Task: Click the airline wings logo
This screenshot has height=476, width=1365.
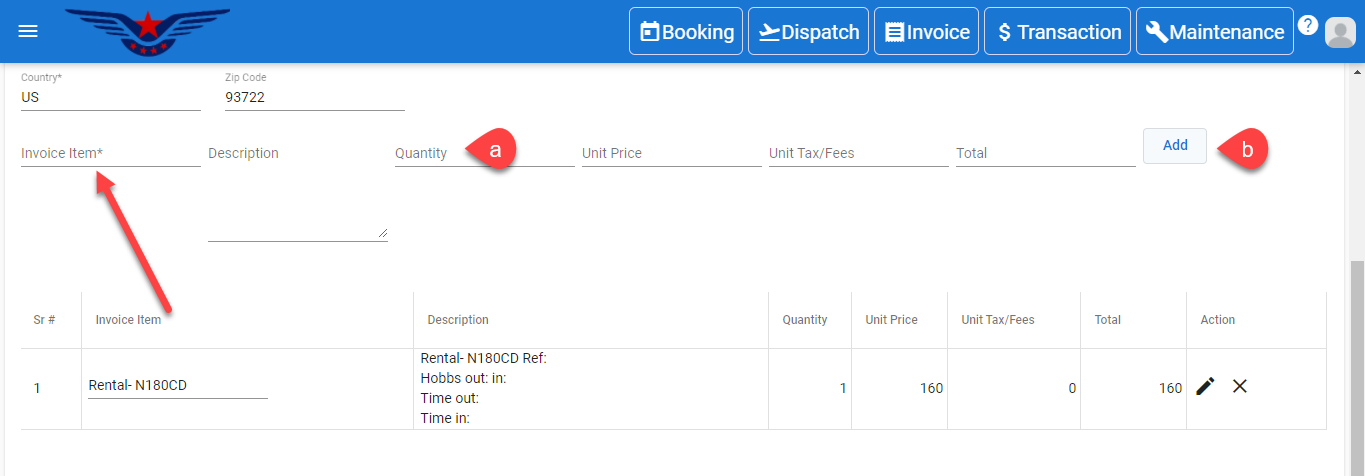Action: click(147, 31)
